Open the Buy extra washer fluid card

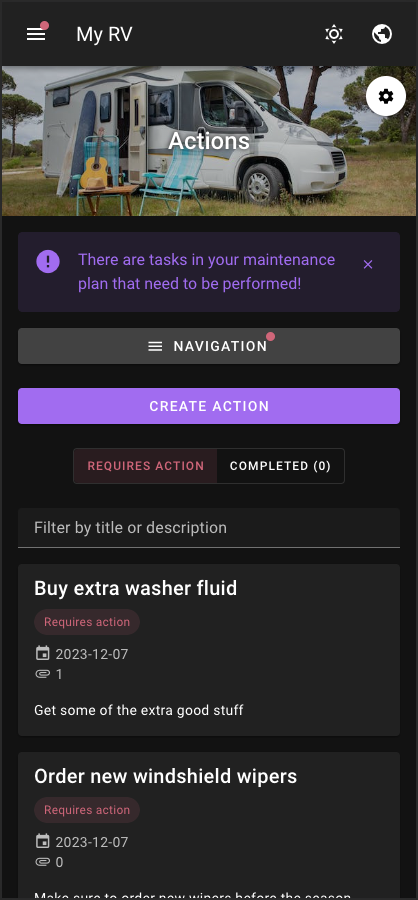[209, 650]
